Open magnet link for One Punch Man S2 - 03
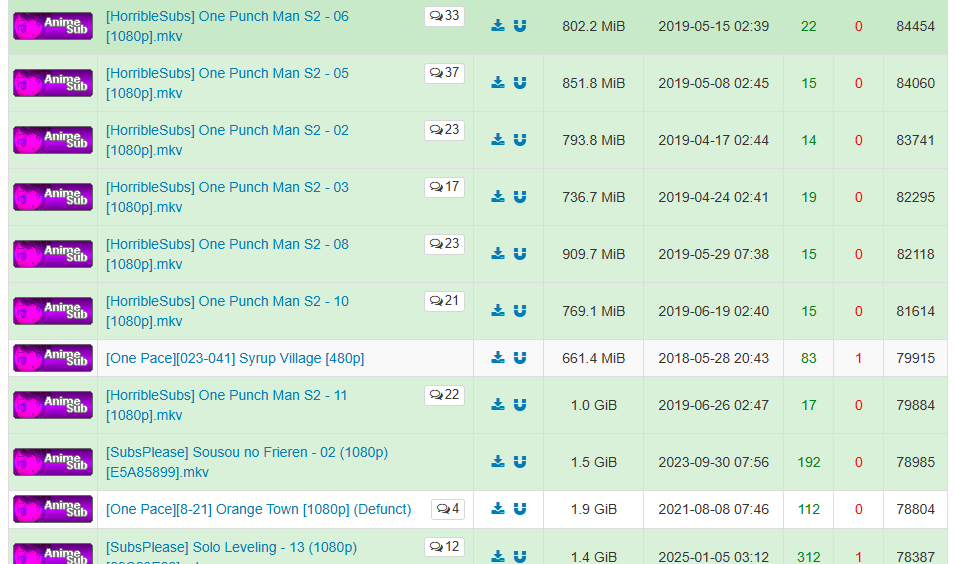This screenshot has height=564, width=955. click(520, 197)
